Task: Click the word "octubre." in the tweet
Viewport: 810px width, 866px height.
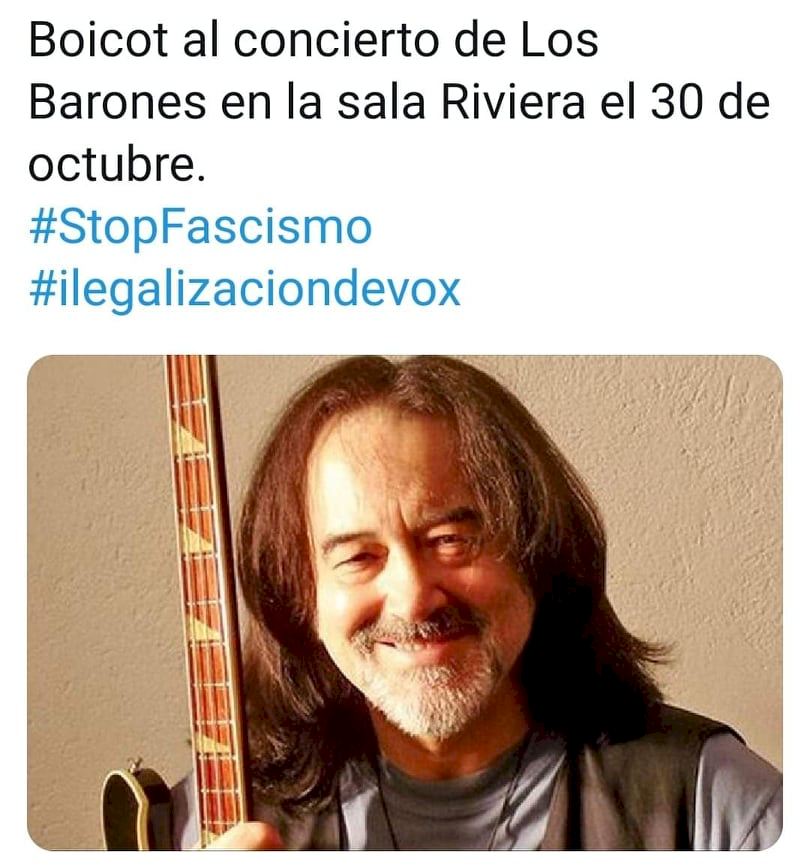Action: pos(117,165)
